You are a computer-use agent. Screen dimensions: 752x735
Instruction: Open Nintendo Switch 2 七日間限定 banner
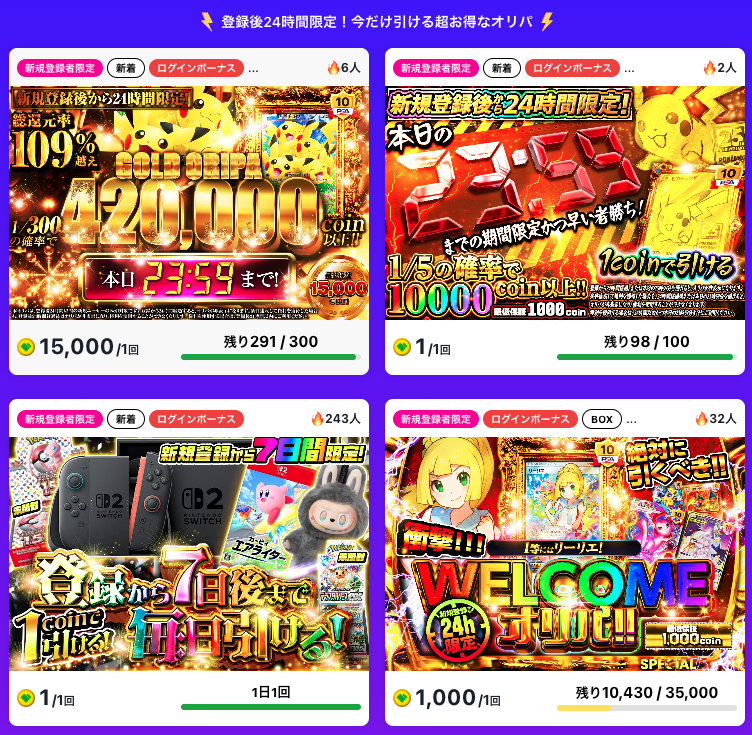pos(189,554)
